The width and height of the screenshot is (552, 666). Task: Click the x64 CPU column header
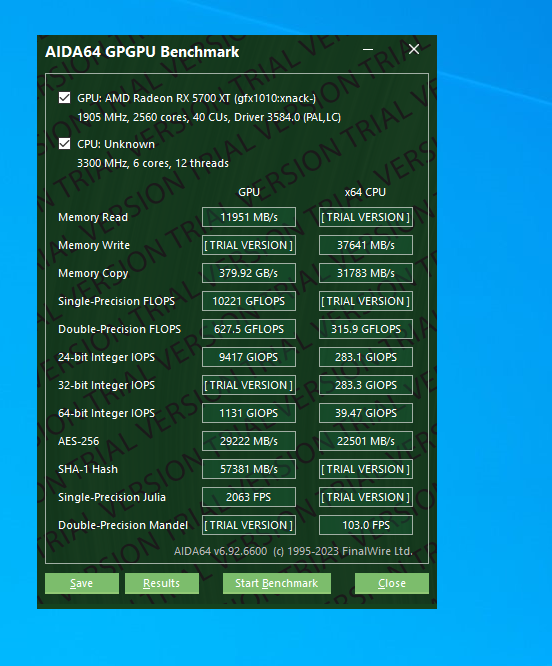(365, 192)
